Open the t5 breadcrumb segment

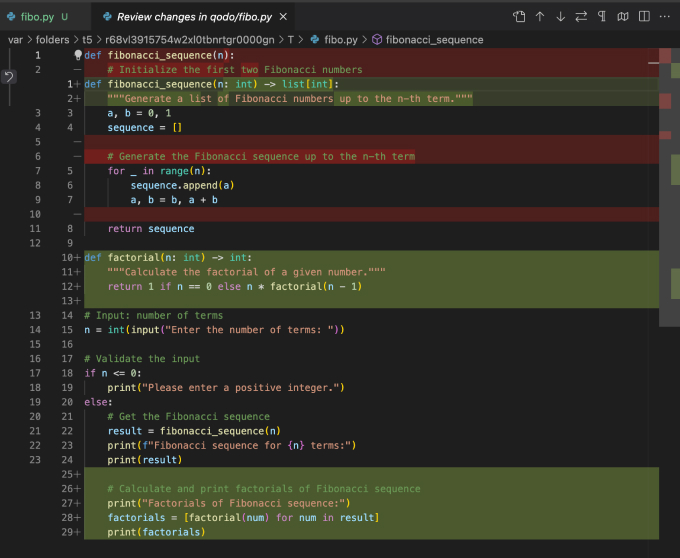coord(87,40)
